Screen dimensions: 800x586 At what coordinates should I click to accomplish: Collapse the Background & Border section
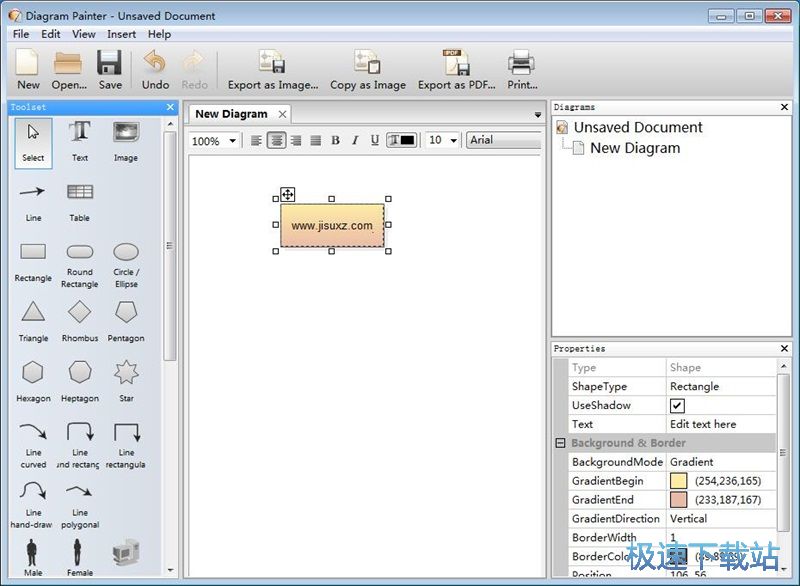(x=560, y=443)
